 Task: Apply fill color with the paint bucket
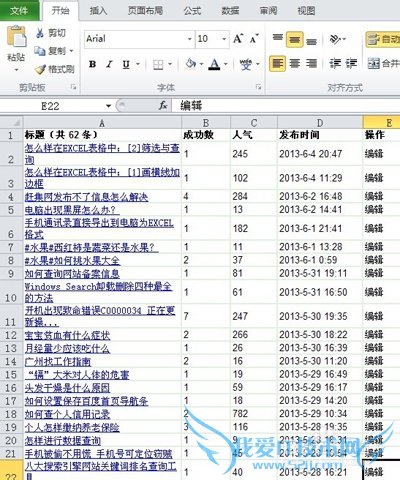click(x=191, y=64)
